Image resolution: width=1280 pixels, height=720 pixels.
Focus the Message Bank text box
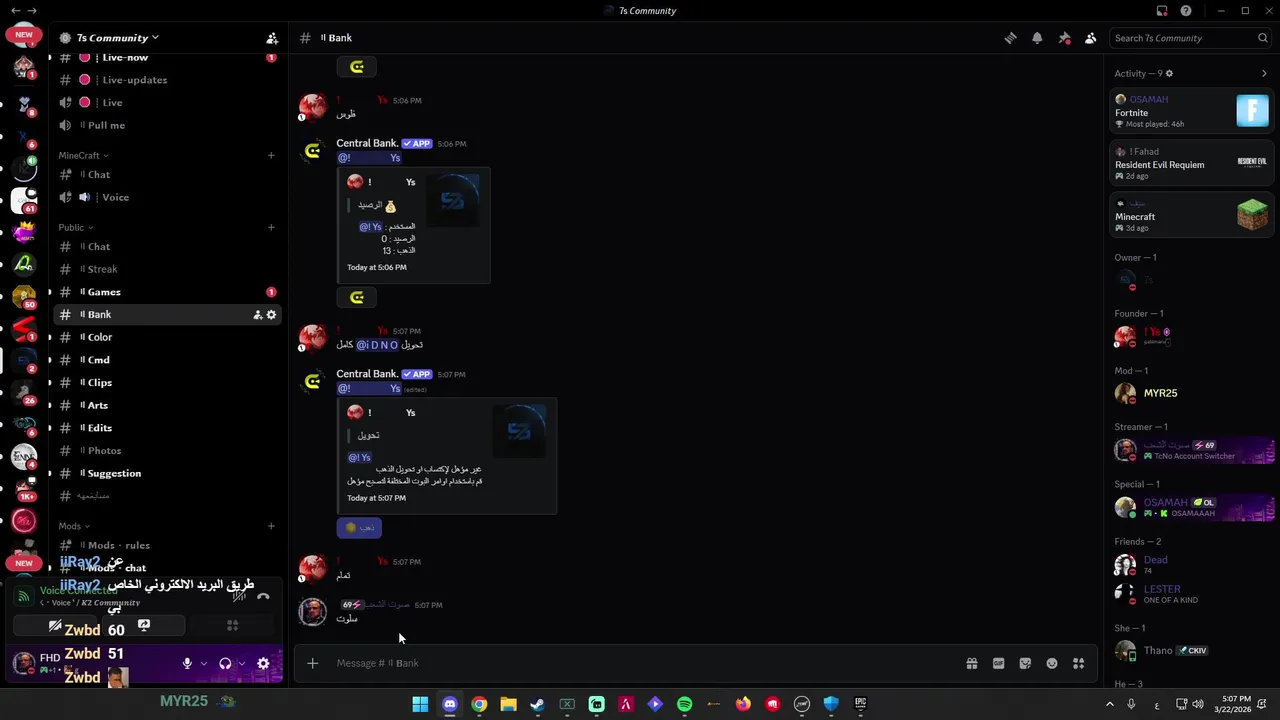click(x=640, y=663)
